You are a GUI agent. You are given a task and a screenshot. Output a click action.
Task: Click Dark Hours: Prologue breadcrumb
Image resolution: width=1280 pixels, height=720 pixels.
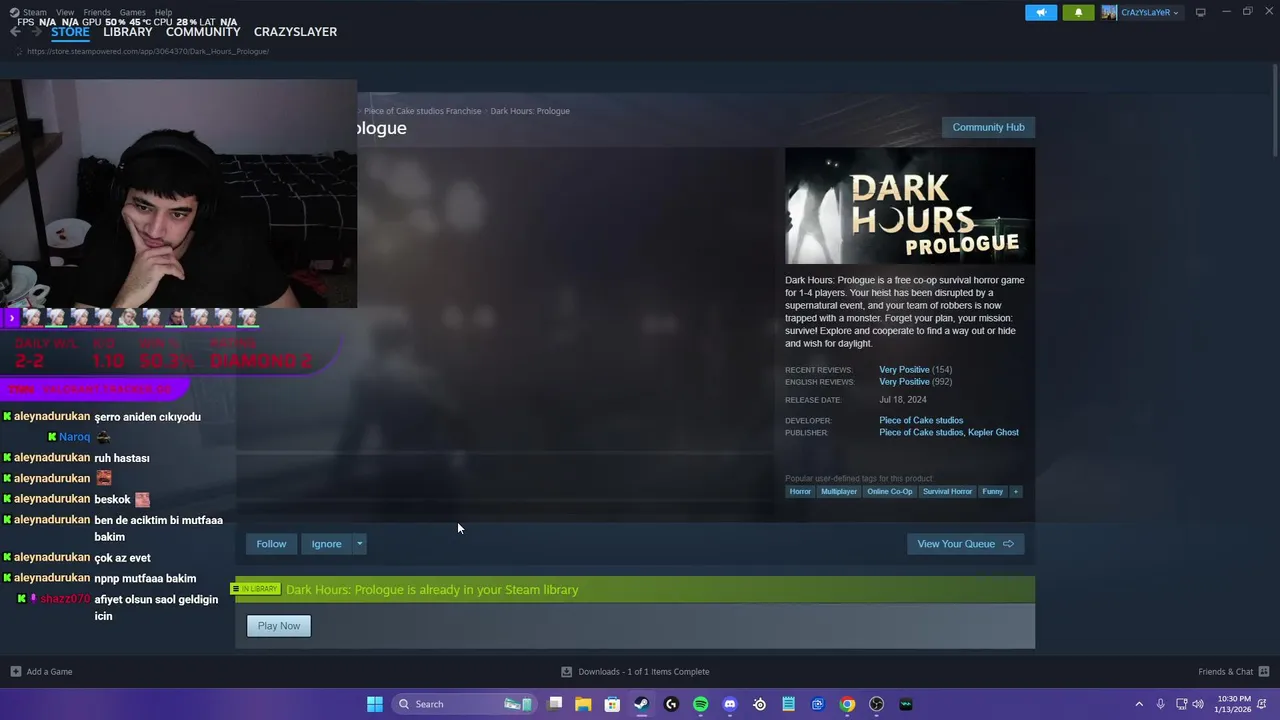pos(530,111)
